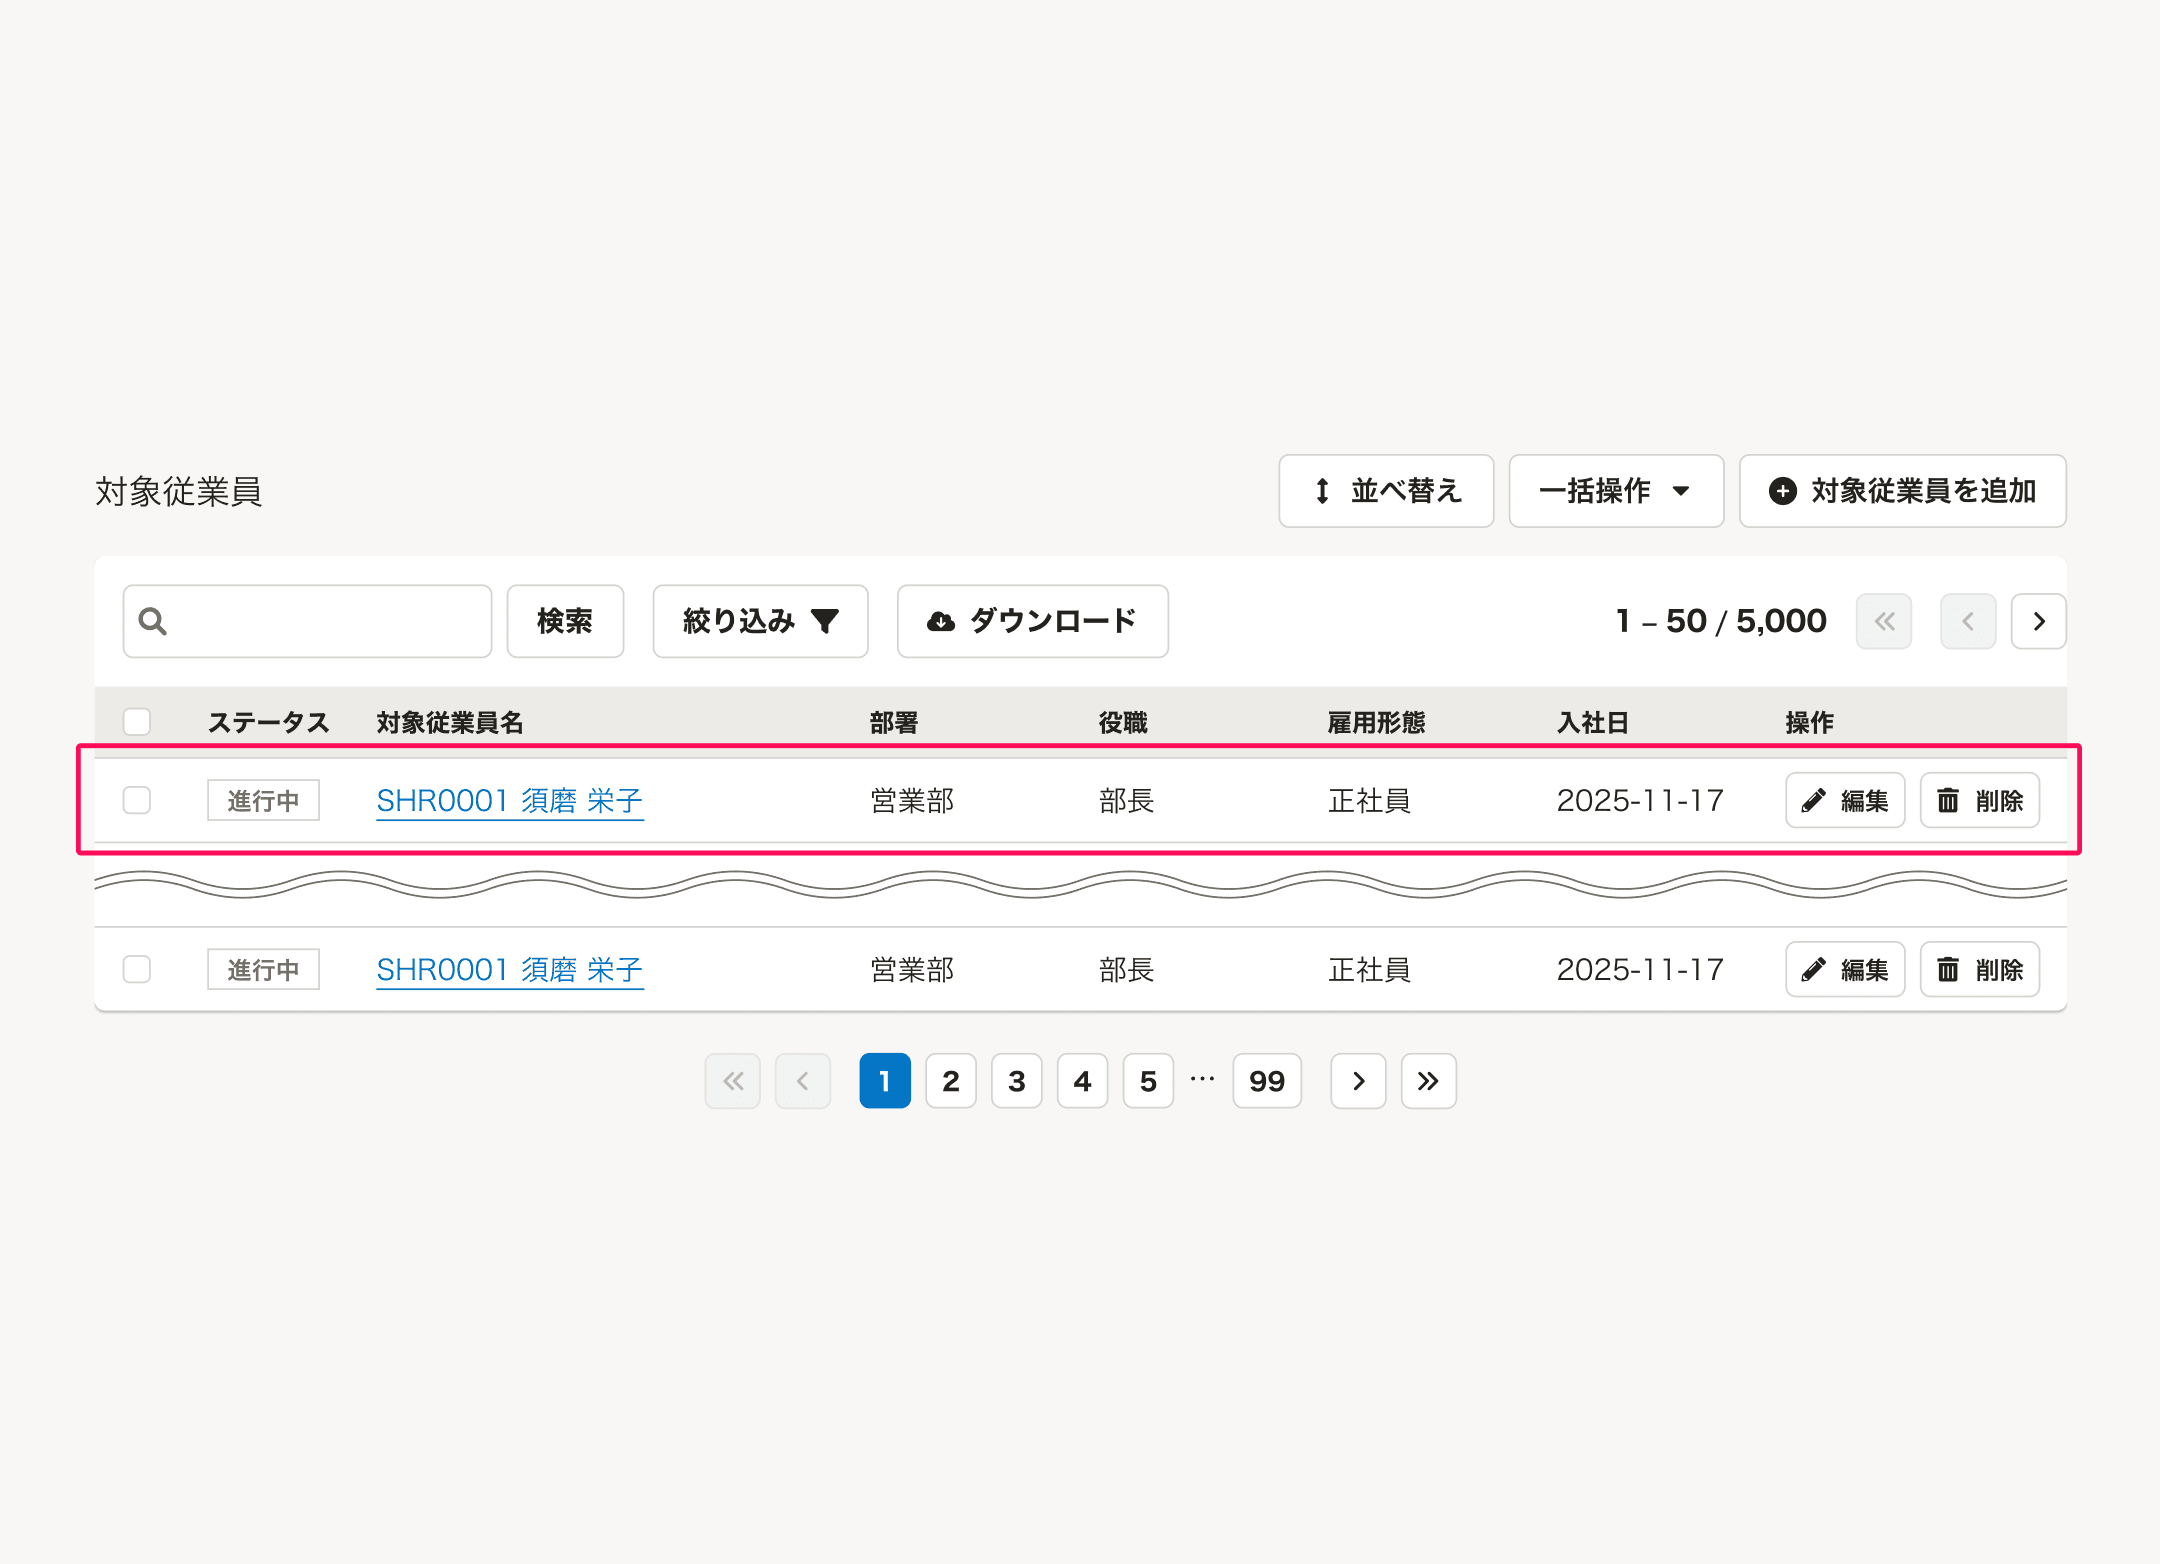The image size is (2160, 1564).
Task: Click the funnel icon on the 絞り込み button
Action: pos(826,621)
